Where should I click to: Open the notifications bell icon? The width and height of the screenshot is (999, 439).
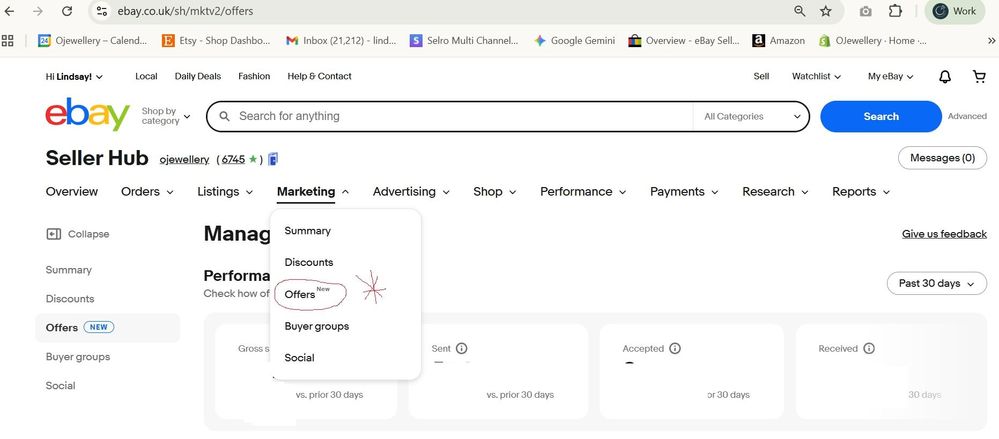[945, 77]
